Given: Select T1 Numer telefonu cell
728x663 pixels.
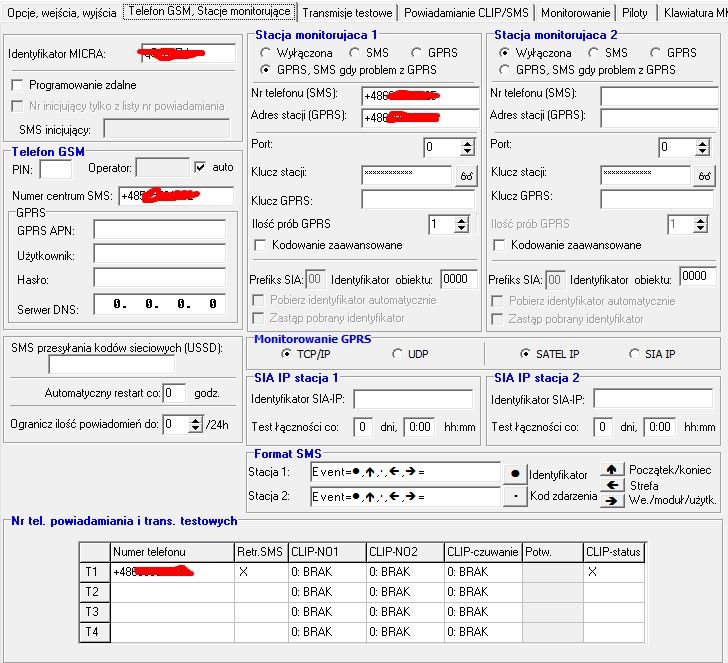Looking at the screenshot, I should point(172,572).
